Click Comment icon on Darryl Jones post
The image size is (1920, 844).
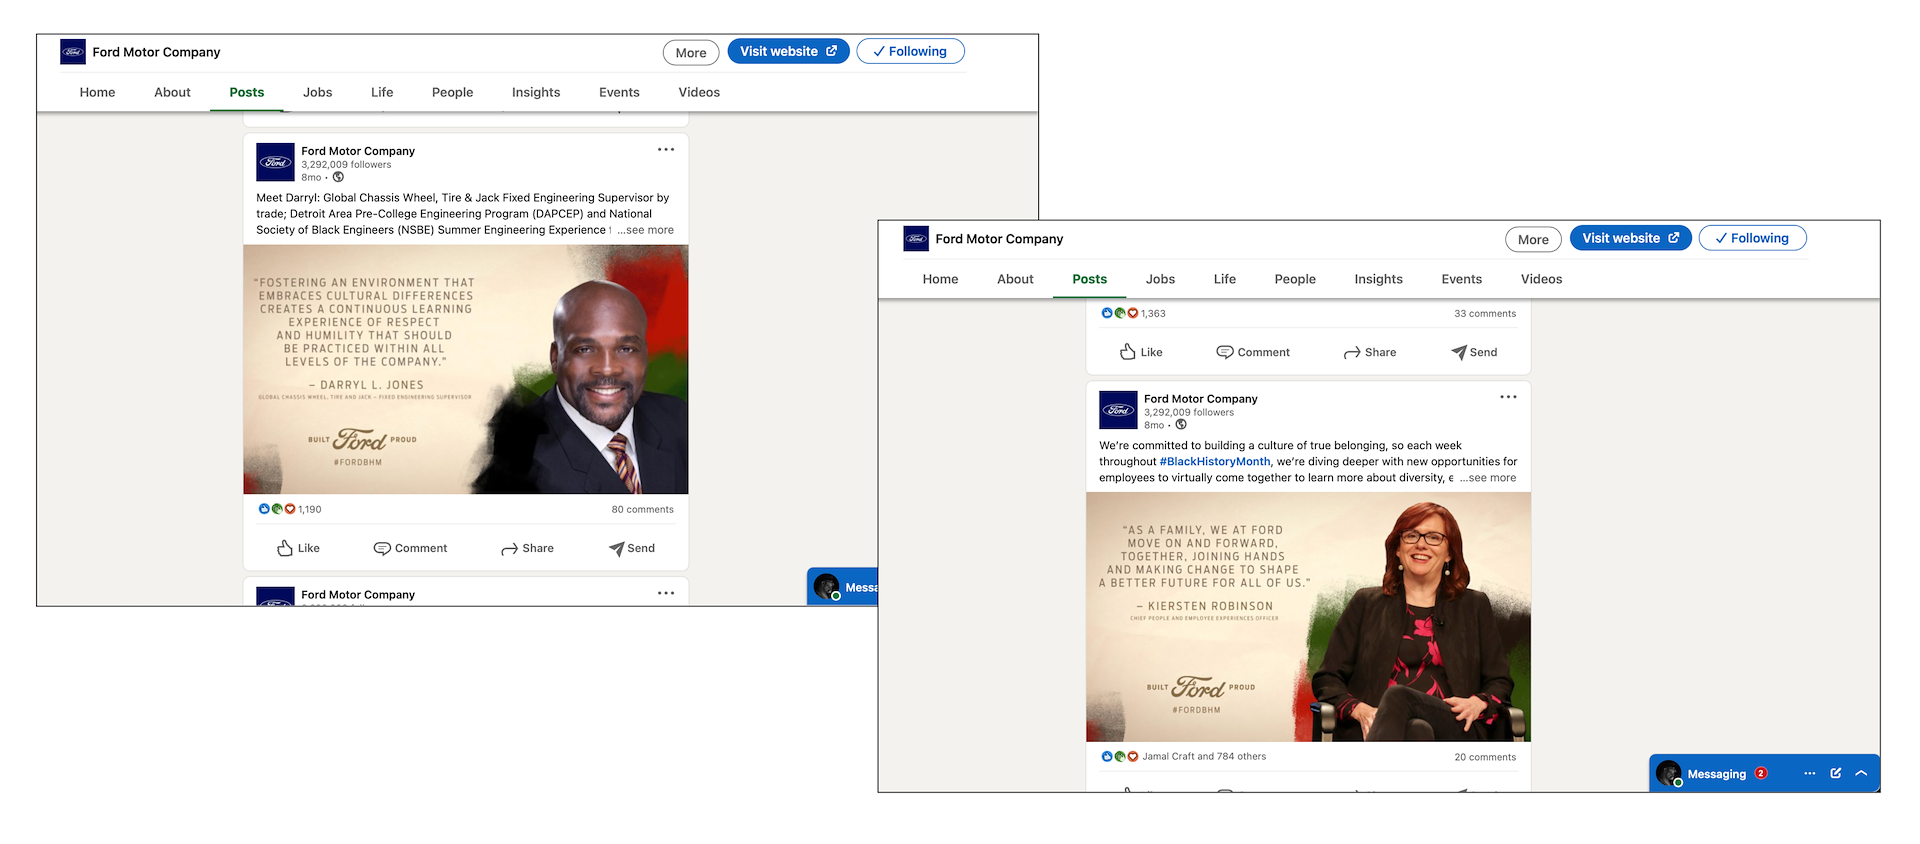click(x=382, y=548)
